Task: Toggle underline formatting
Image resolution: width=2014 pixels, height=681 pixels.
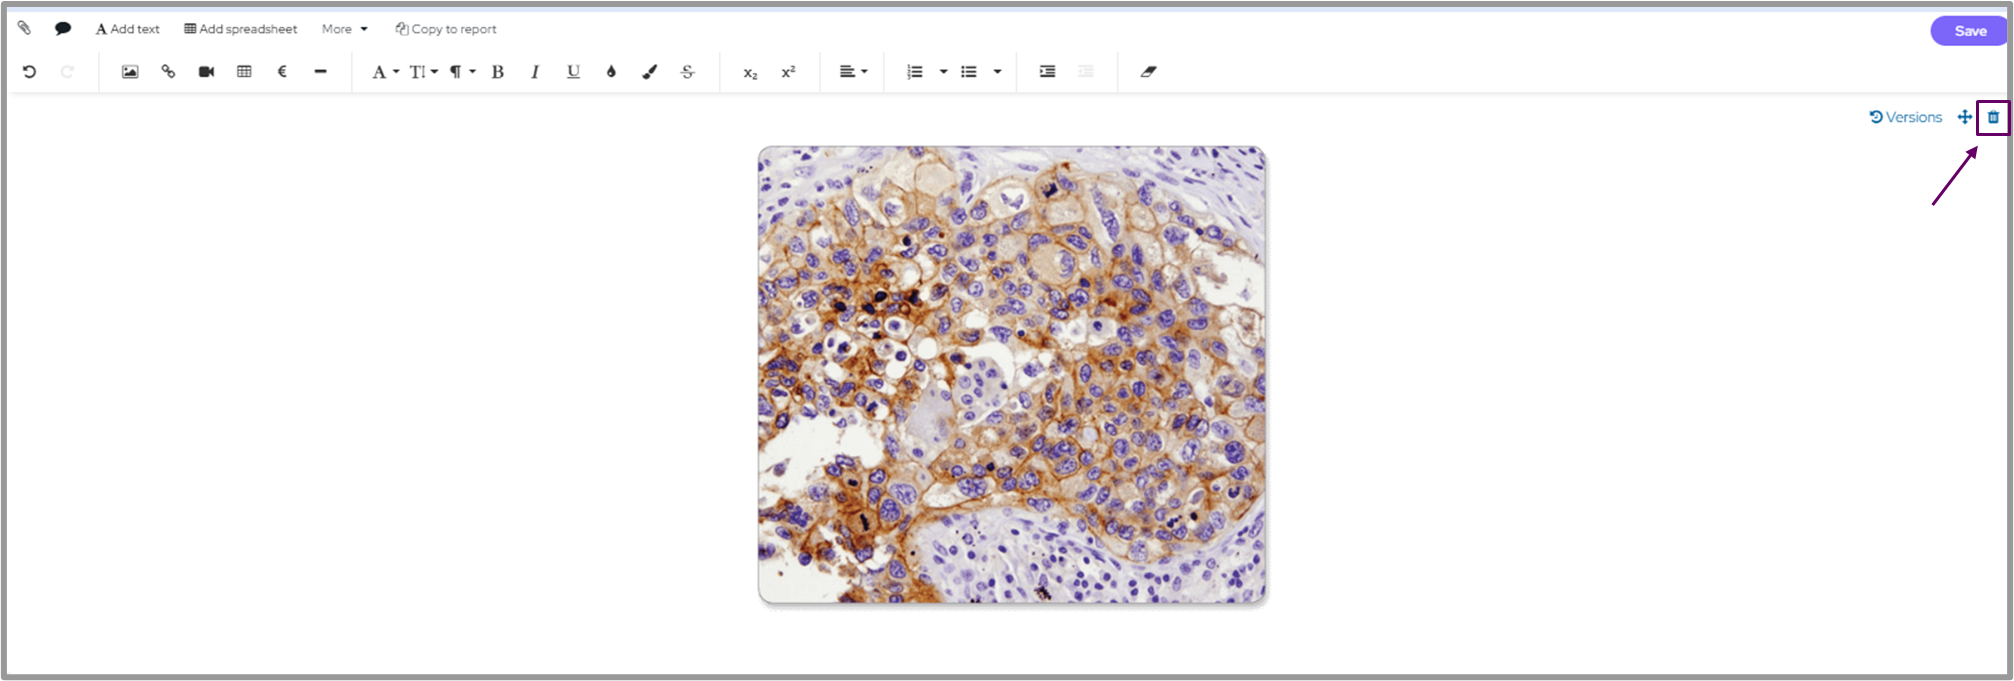Action: [573, 72]
